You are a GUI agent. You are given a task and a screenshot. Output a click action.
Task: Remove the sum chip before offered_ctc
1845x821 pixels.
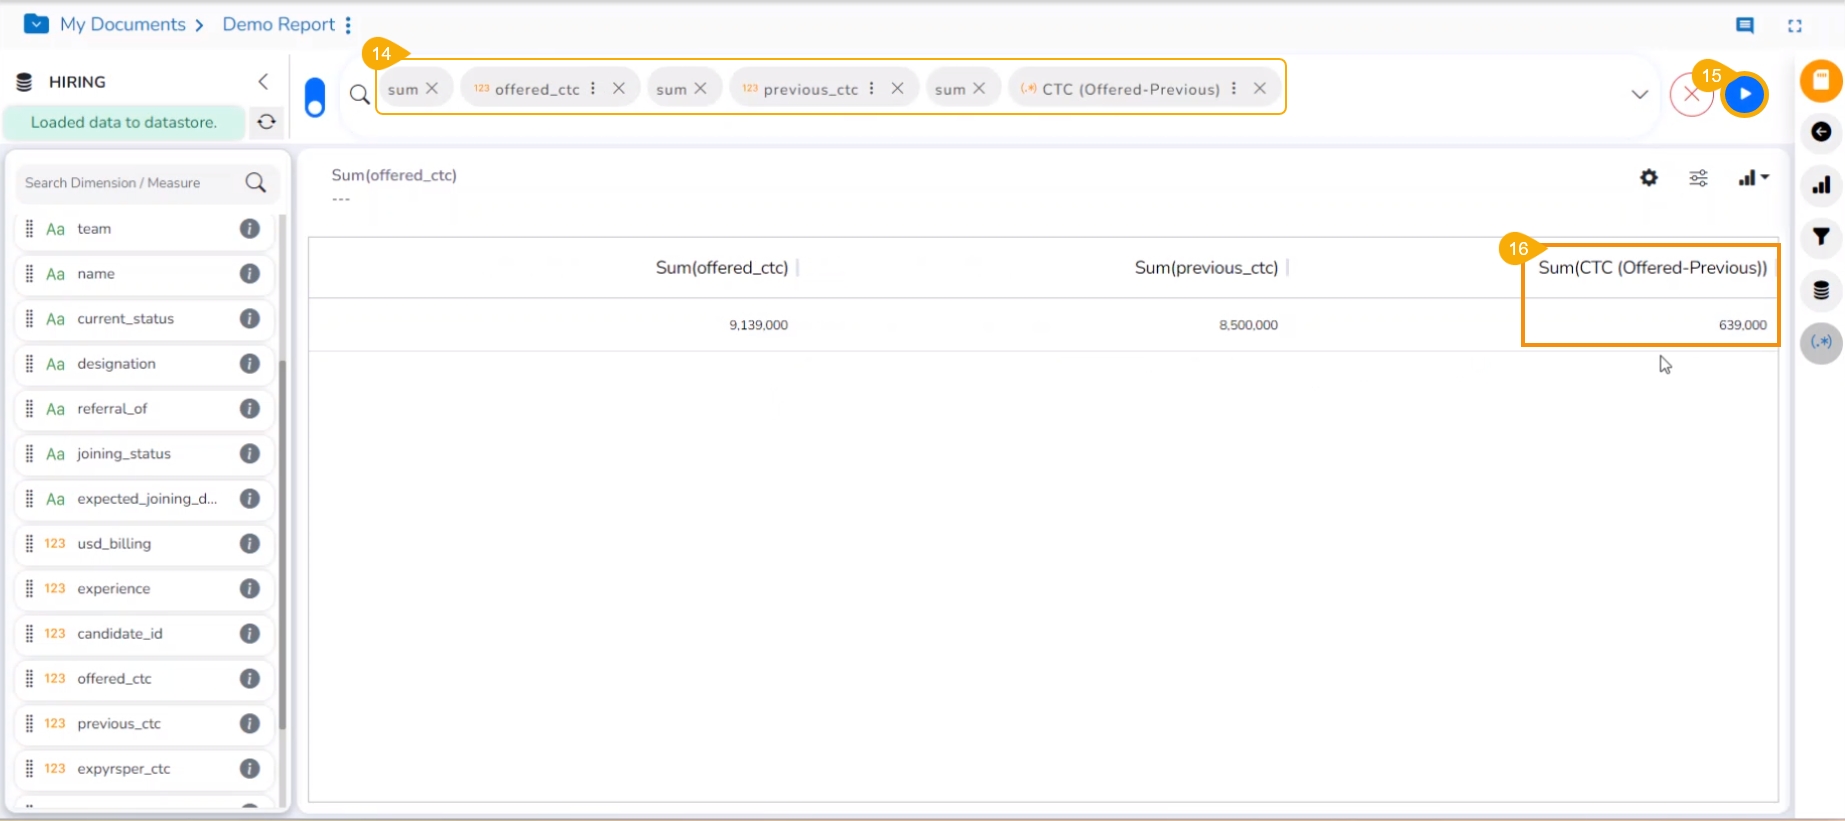[432, 88]
